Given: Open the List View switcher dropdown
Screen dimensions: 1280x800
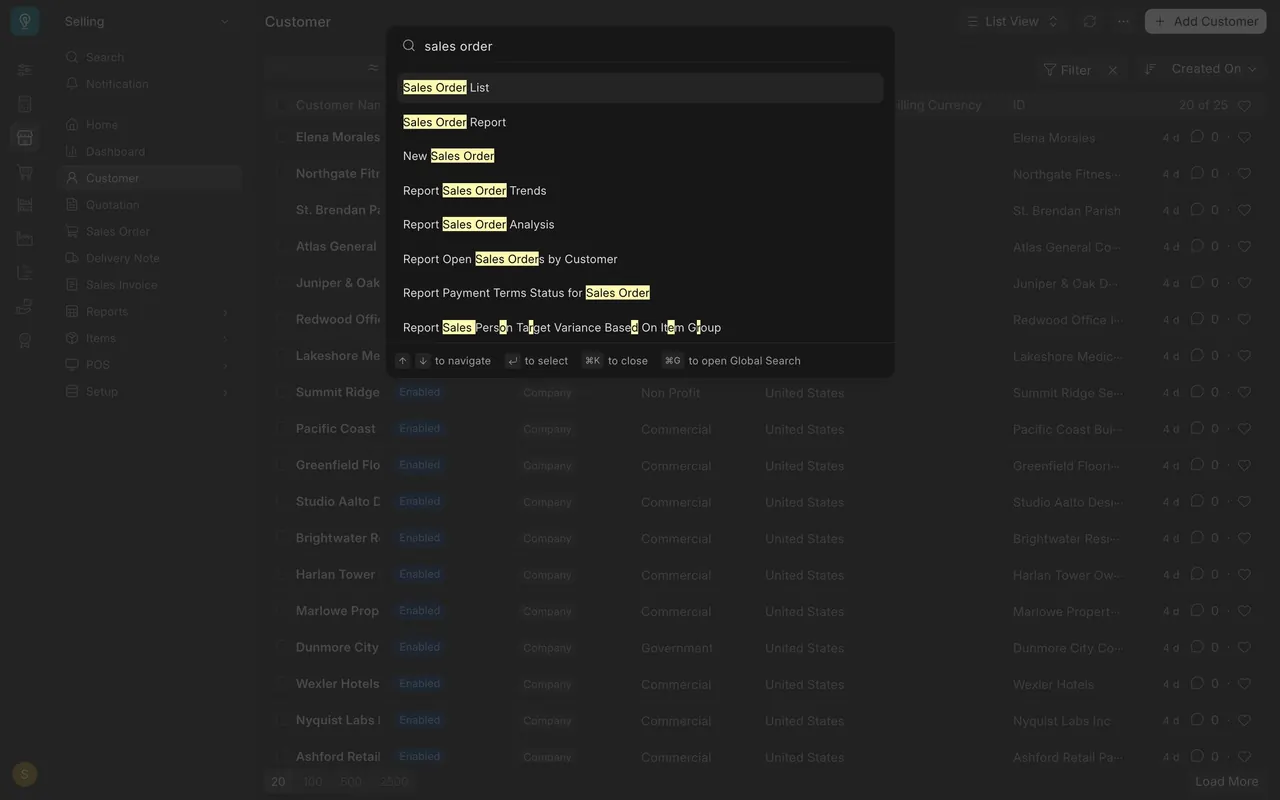Looking at the screenshot, I should 1012,21.
